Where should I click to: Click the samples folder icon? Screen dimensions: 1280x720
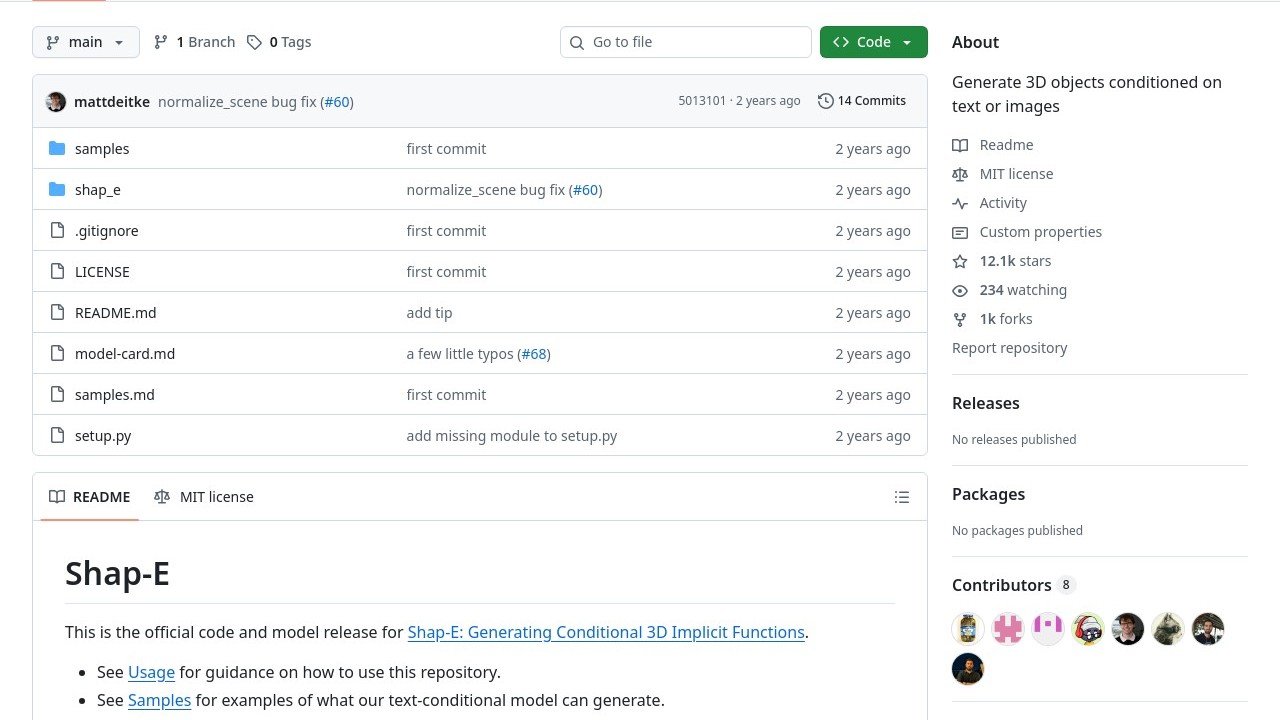[x=57, y=149]
